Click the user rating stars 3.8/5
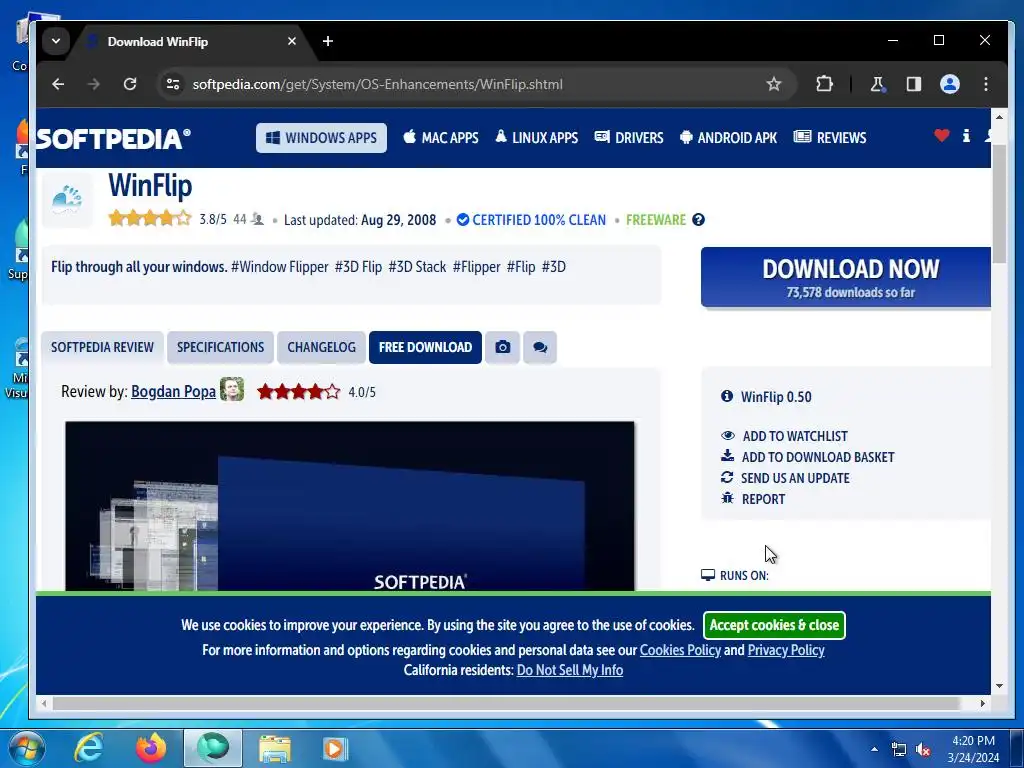Viewport: 1024px width, 768px height. [x=150, y=218]
